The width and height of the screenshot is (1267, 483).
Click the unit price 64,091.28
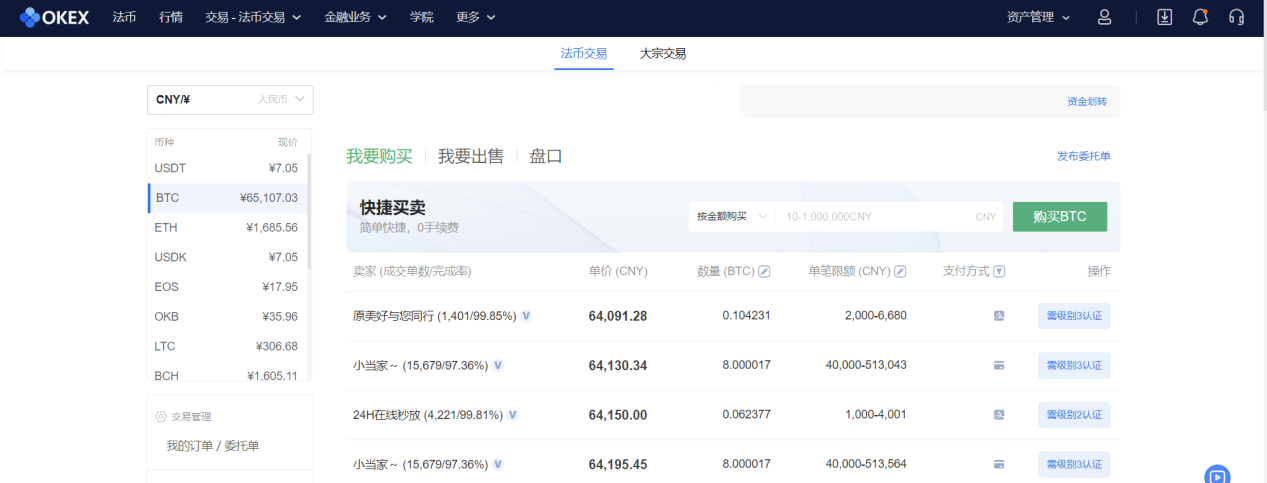[x=618, y=316]
